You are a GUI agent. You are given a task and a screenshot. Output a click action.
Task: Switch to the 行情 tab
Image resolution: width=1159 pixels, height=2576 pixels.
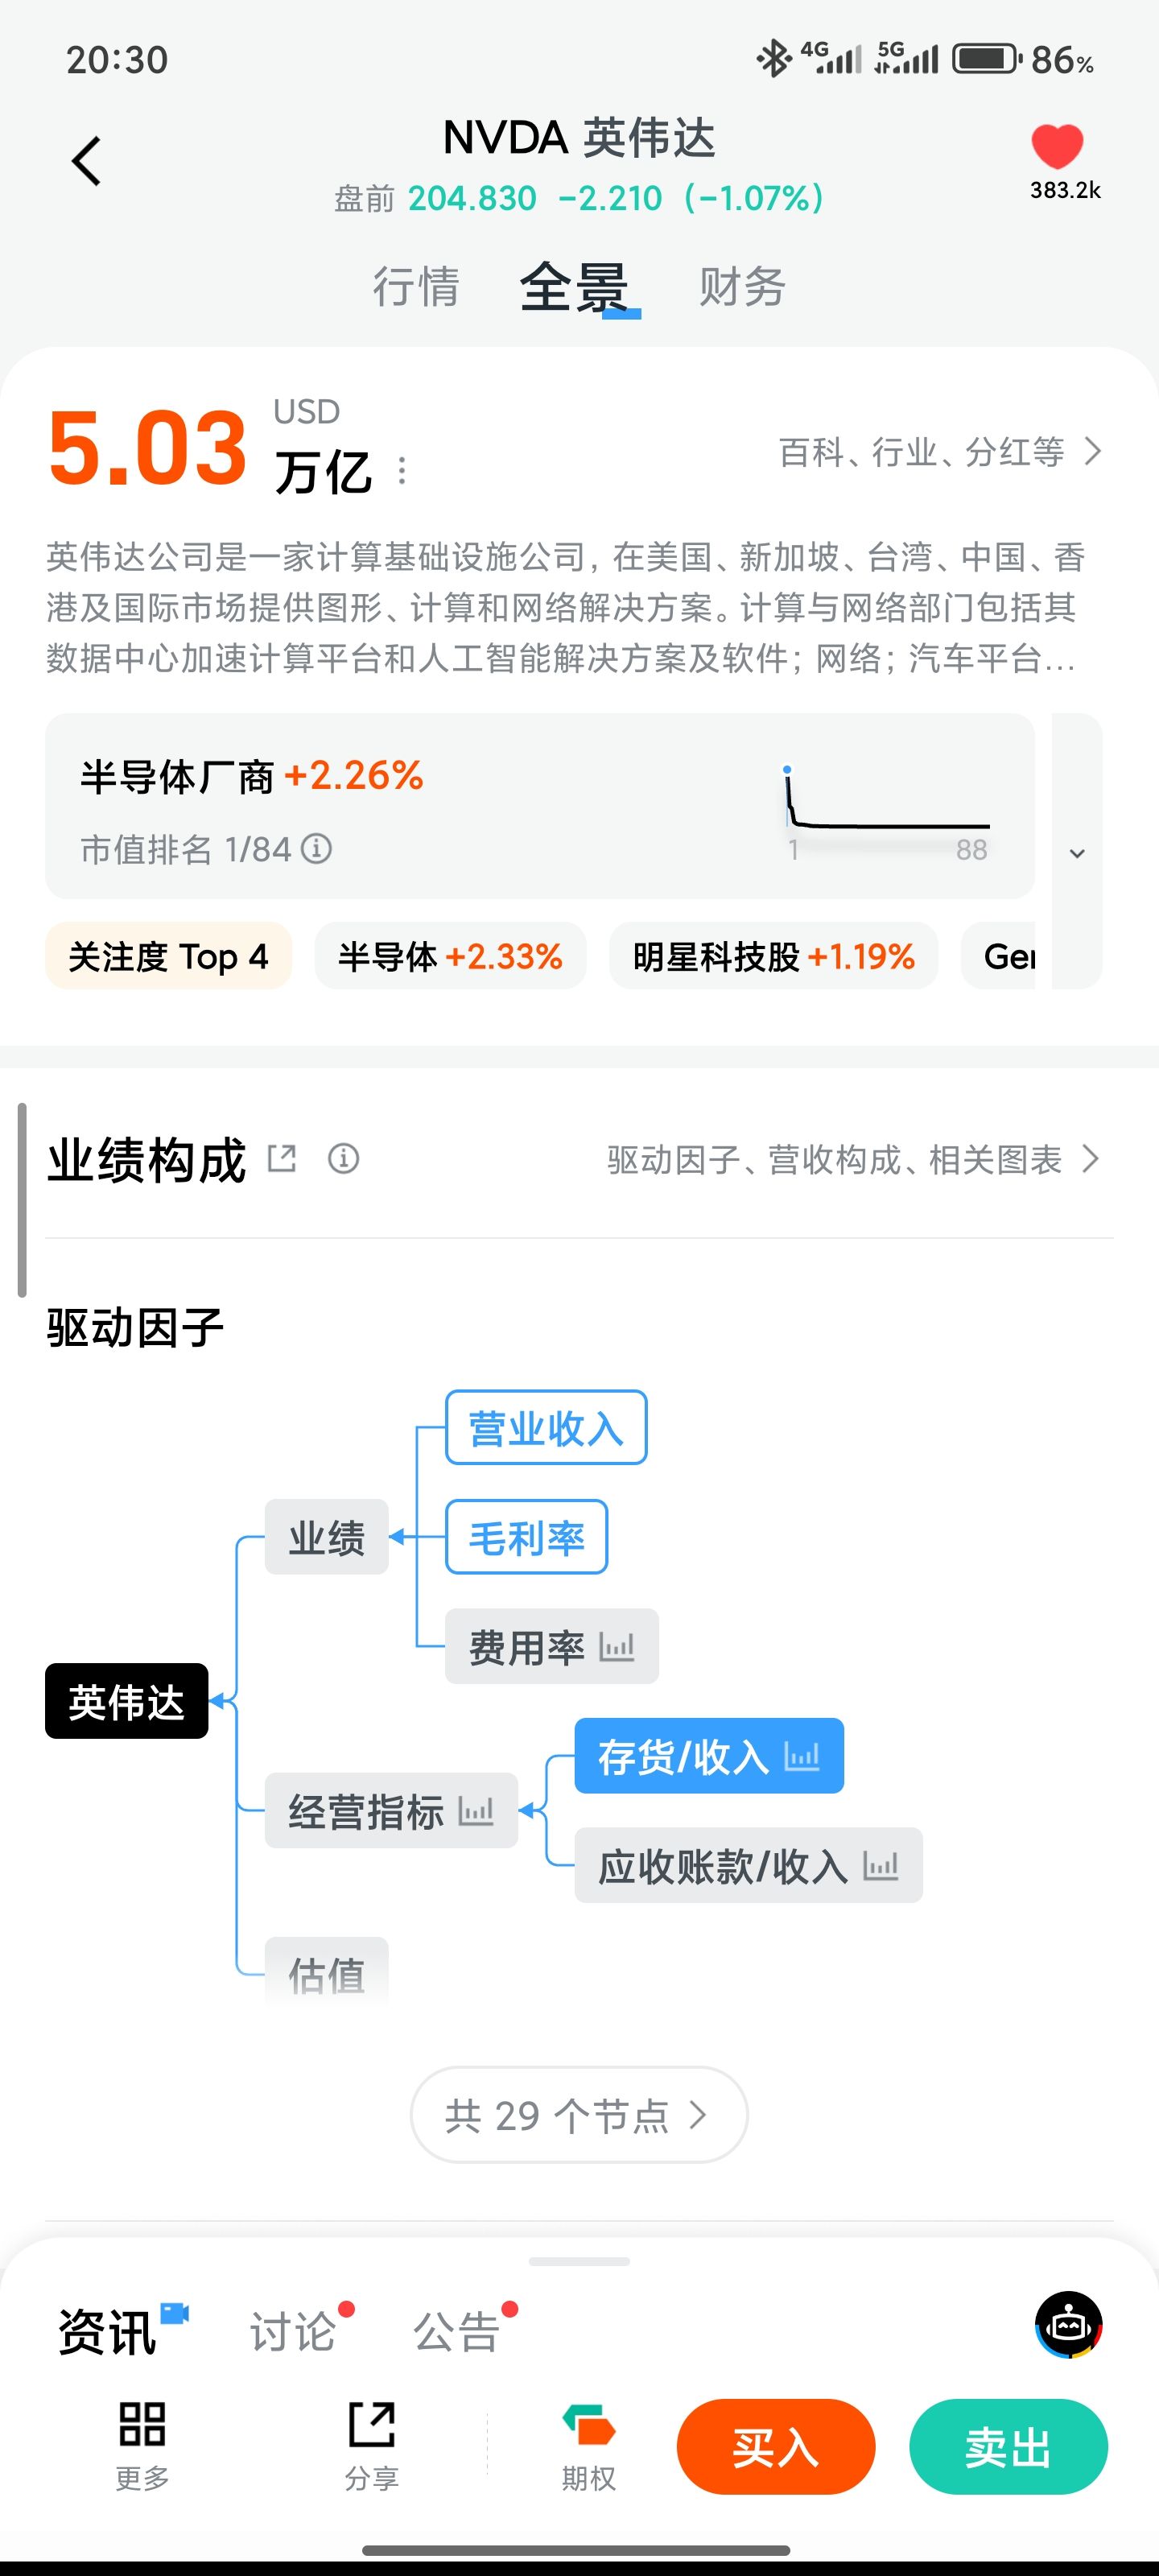416,287
